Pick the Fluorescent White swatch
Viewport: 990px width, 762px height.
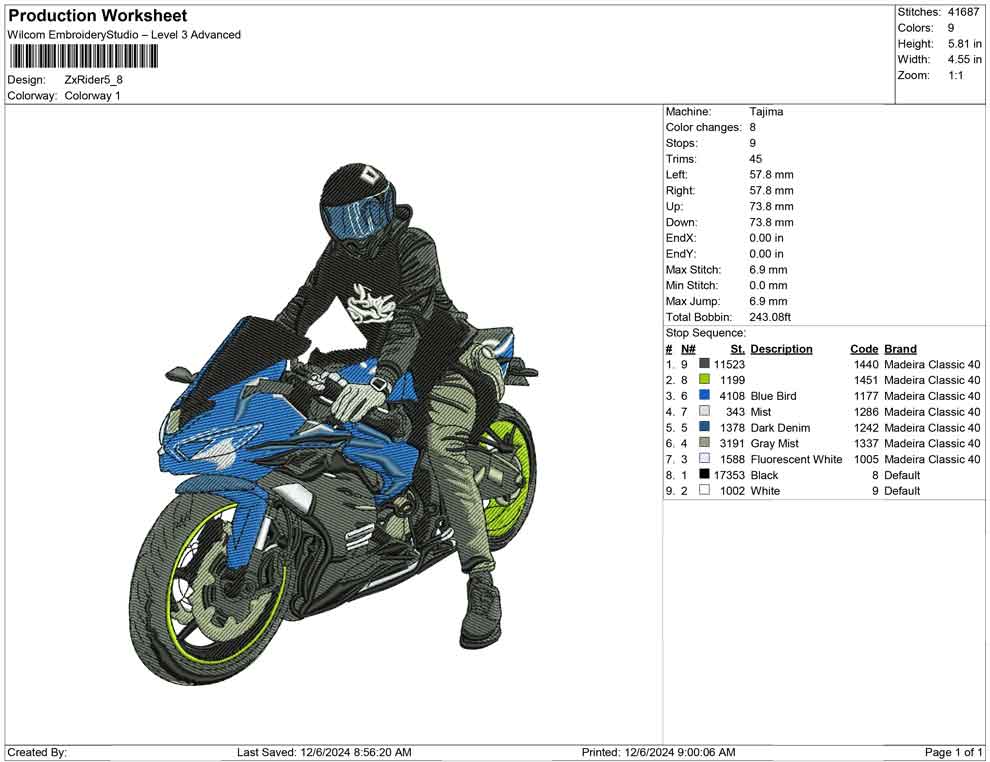tap(705, 459)
